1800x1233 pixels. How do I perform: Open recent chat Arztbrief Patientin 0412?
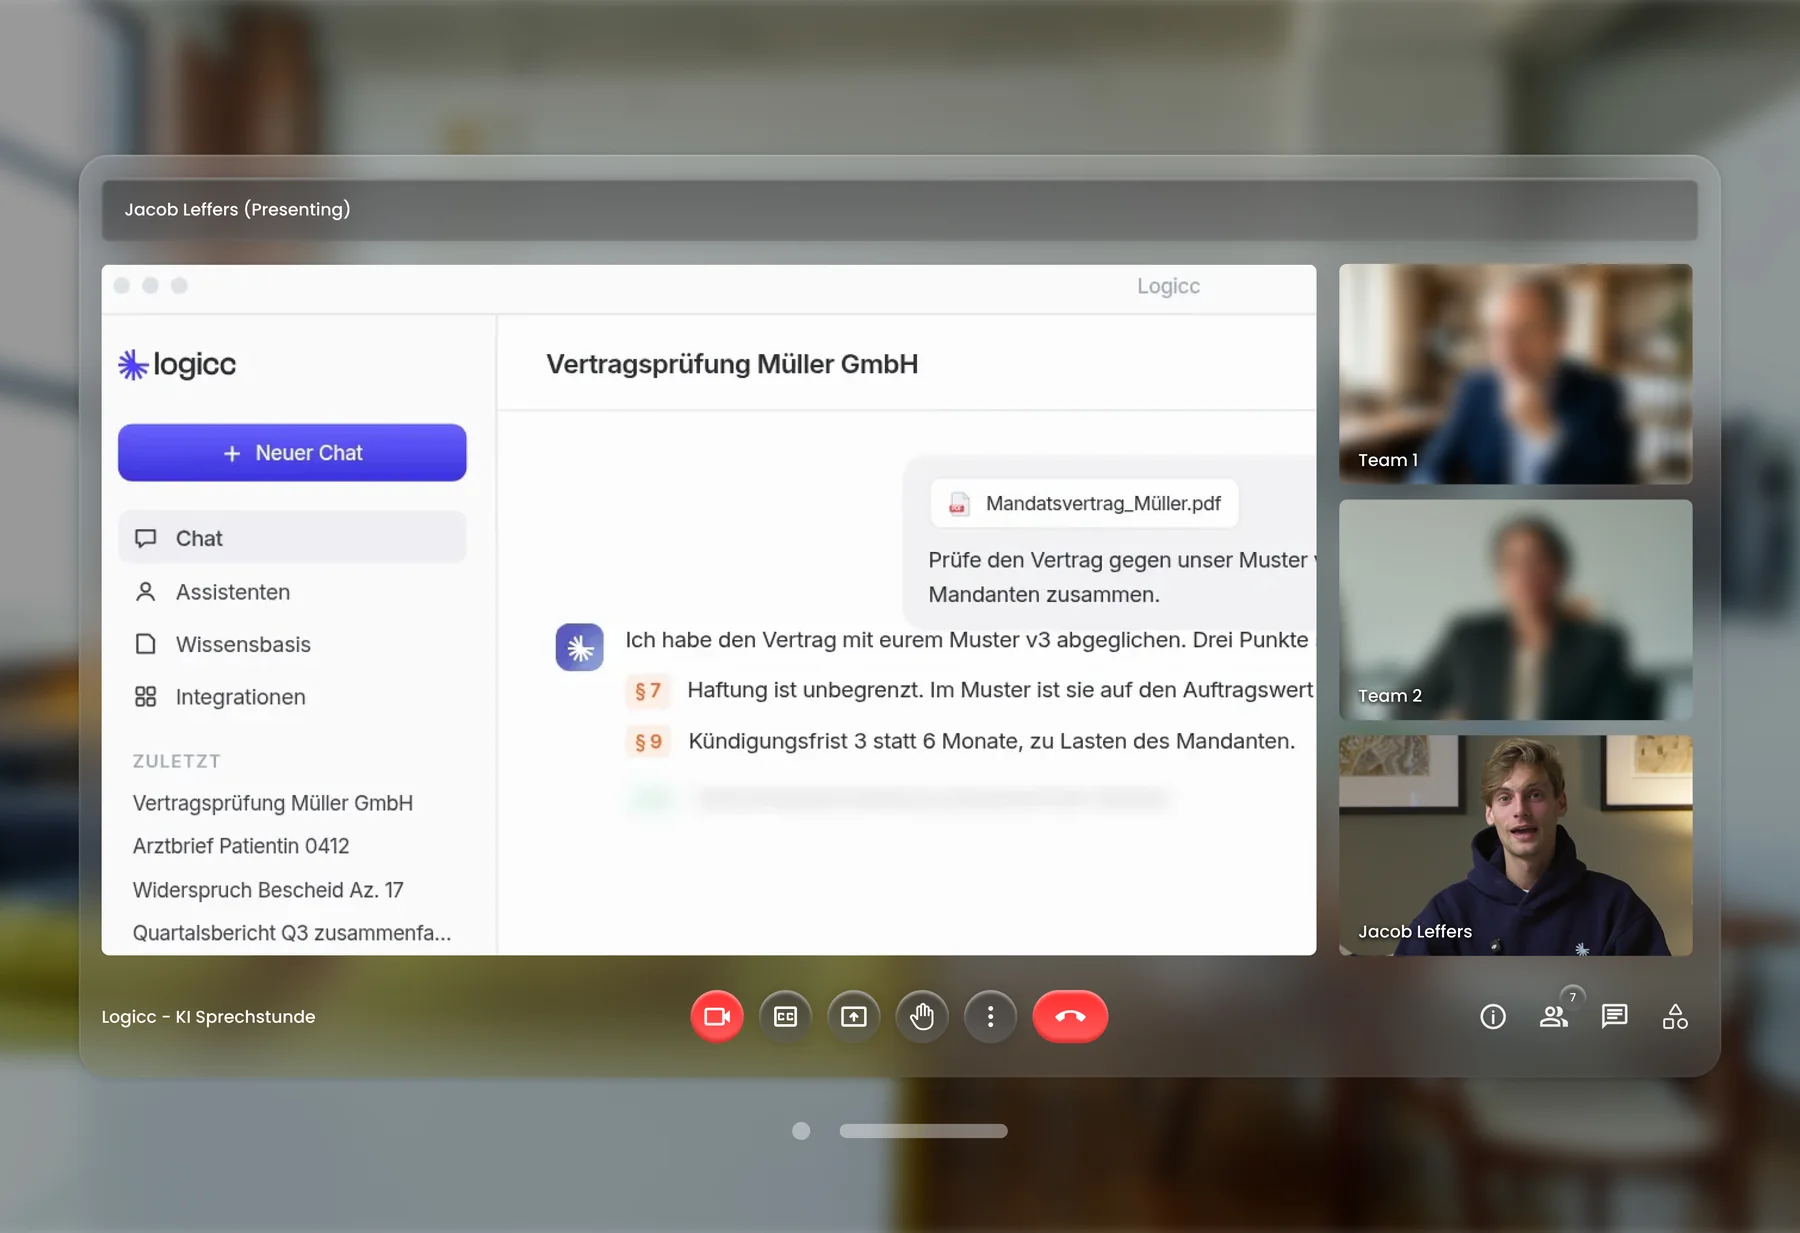(x=241, y=846)
